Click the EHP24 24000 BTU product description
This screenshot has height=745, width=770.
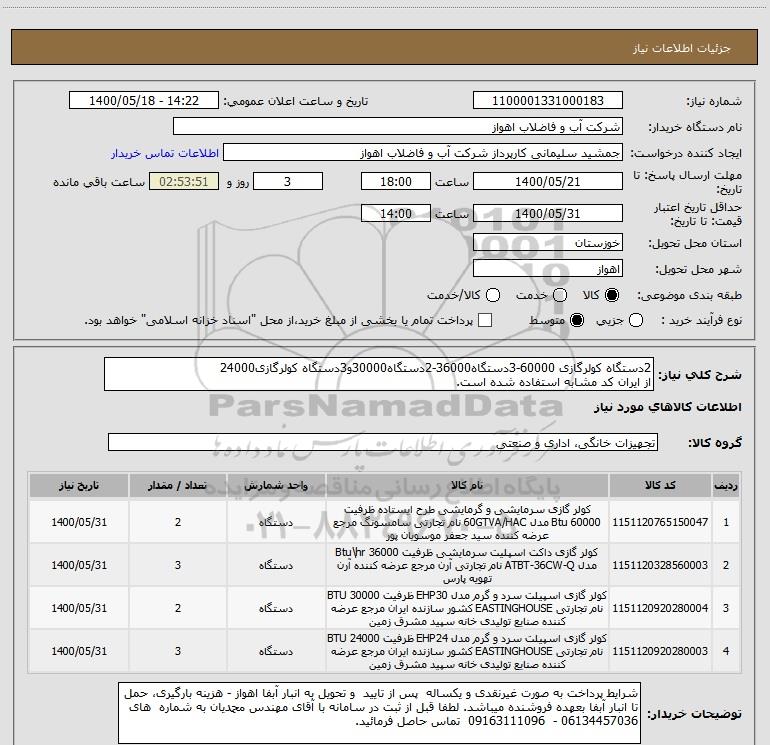[467, 651]
